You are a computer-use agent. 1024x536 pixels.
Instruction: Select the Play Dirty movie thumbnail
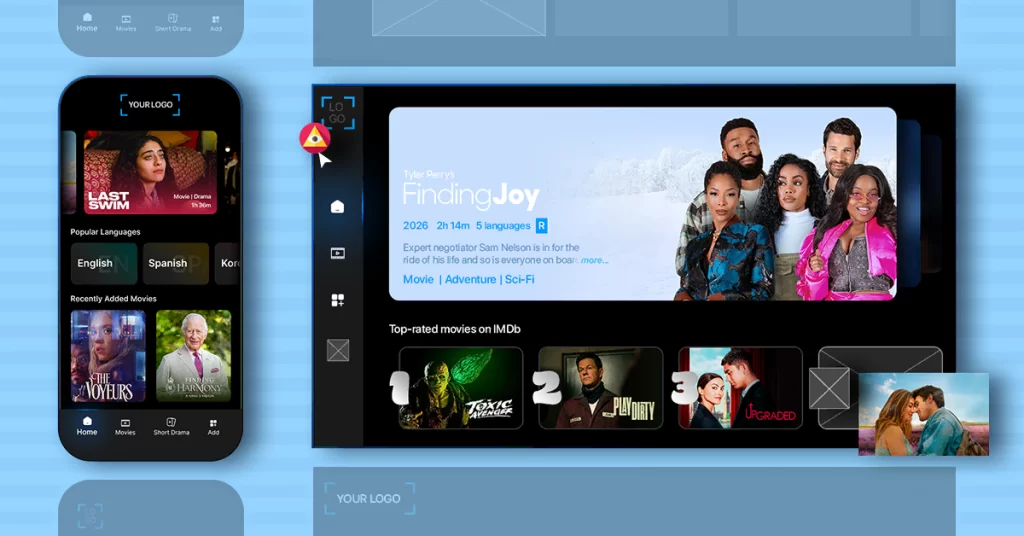click(x=600, y=388)
